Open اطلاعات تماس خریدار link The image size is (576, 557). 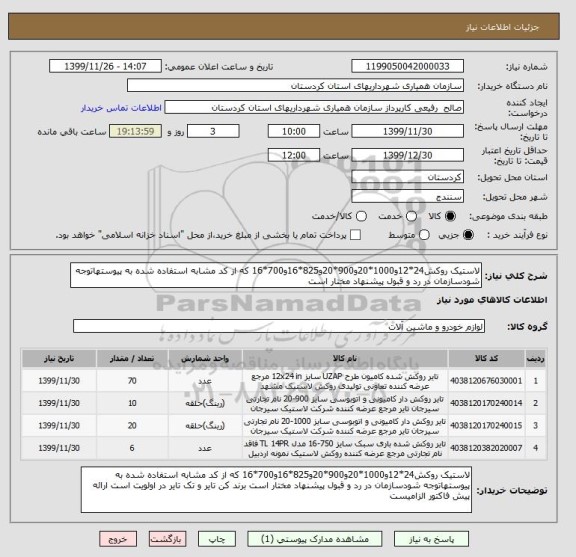point(121,108)
